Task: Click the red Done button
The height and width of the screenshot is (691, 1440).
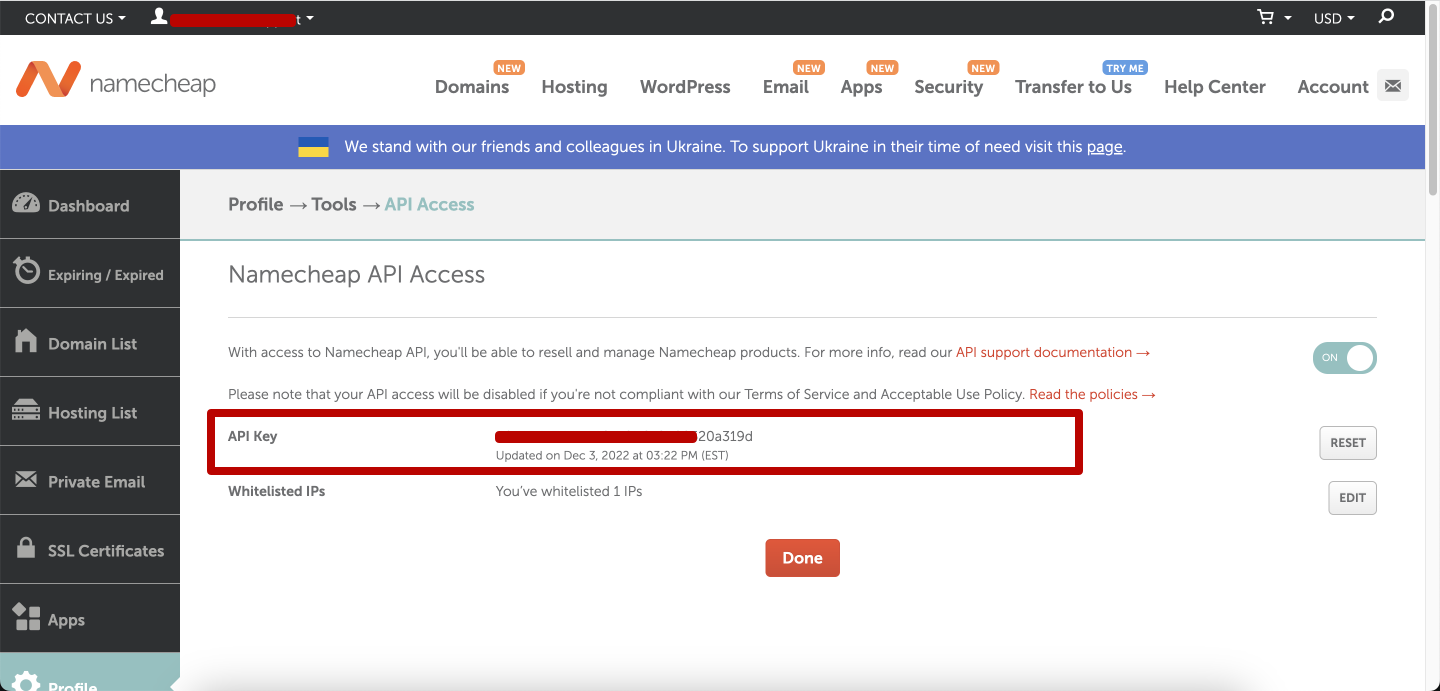Action: [802, 558]
